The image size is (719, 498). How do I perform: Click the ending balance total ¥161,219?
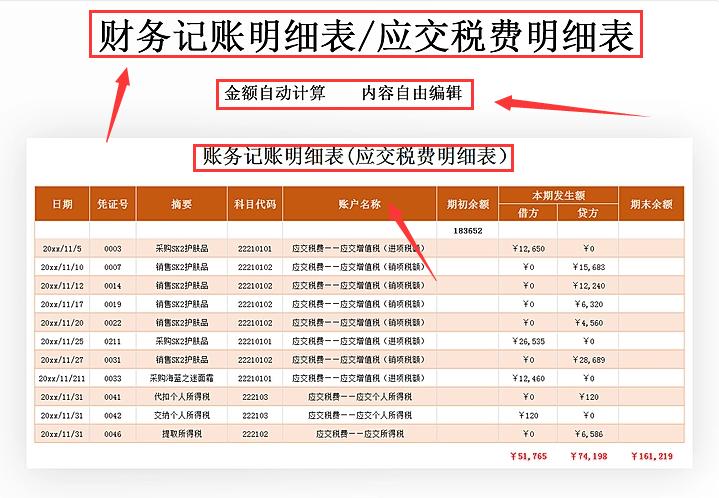click(x=652, y=456)
